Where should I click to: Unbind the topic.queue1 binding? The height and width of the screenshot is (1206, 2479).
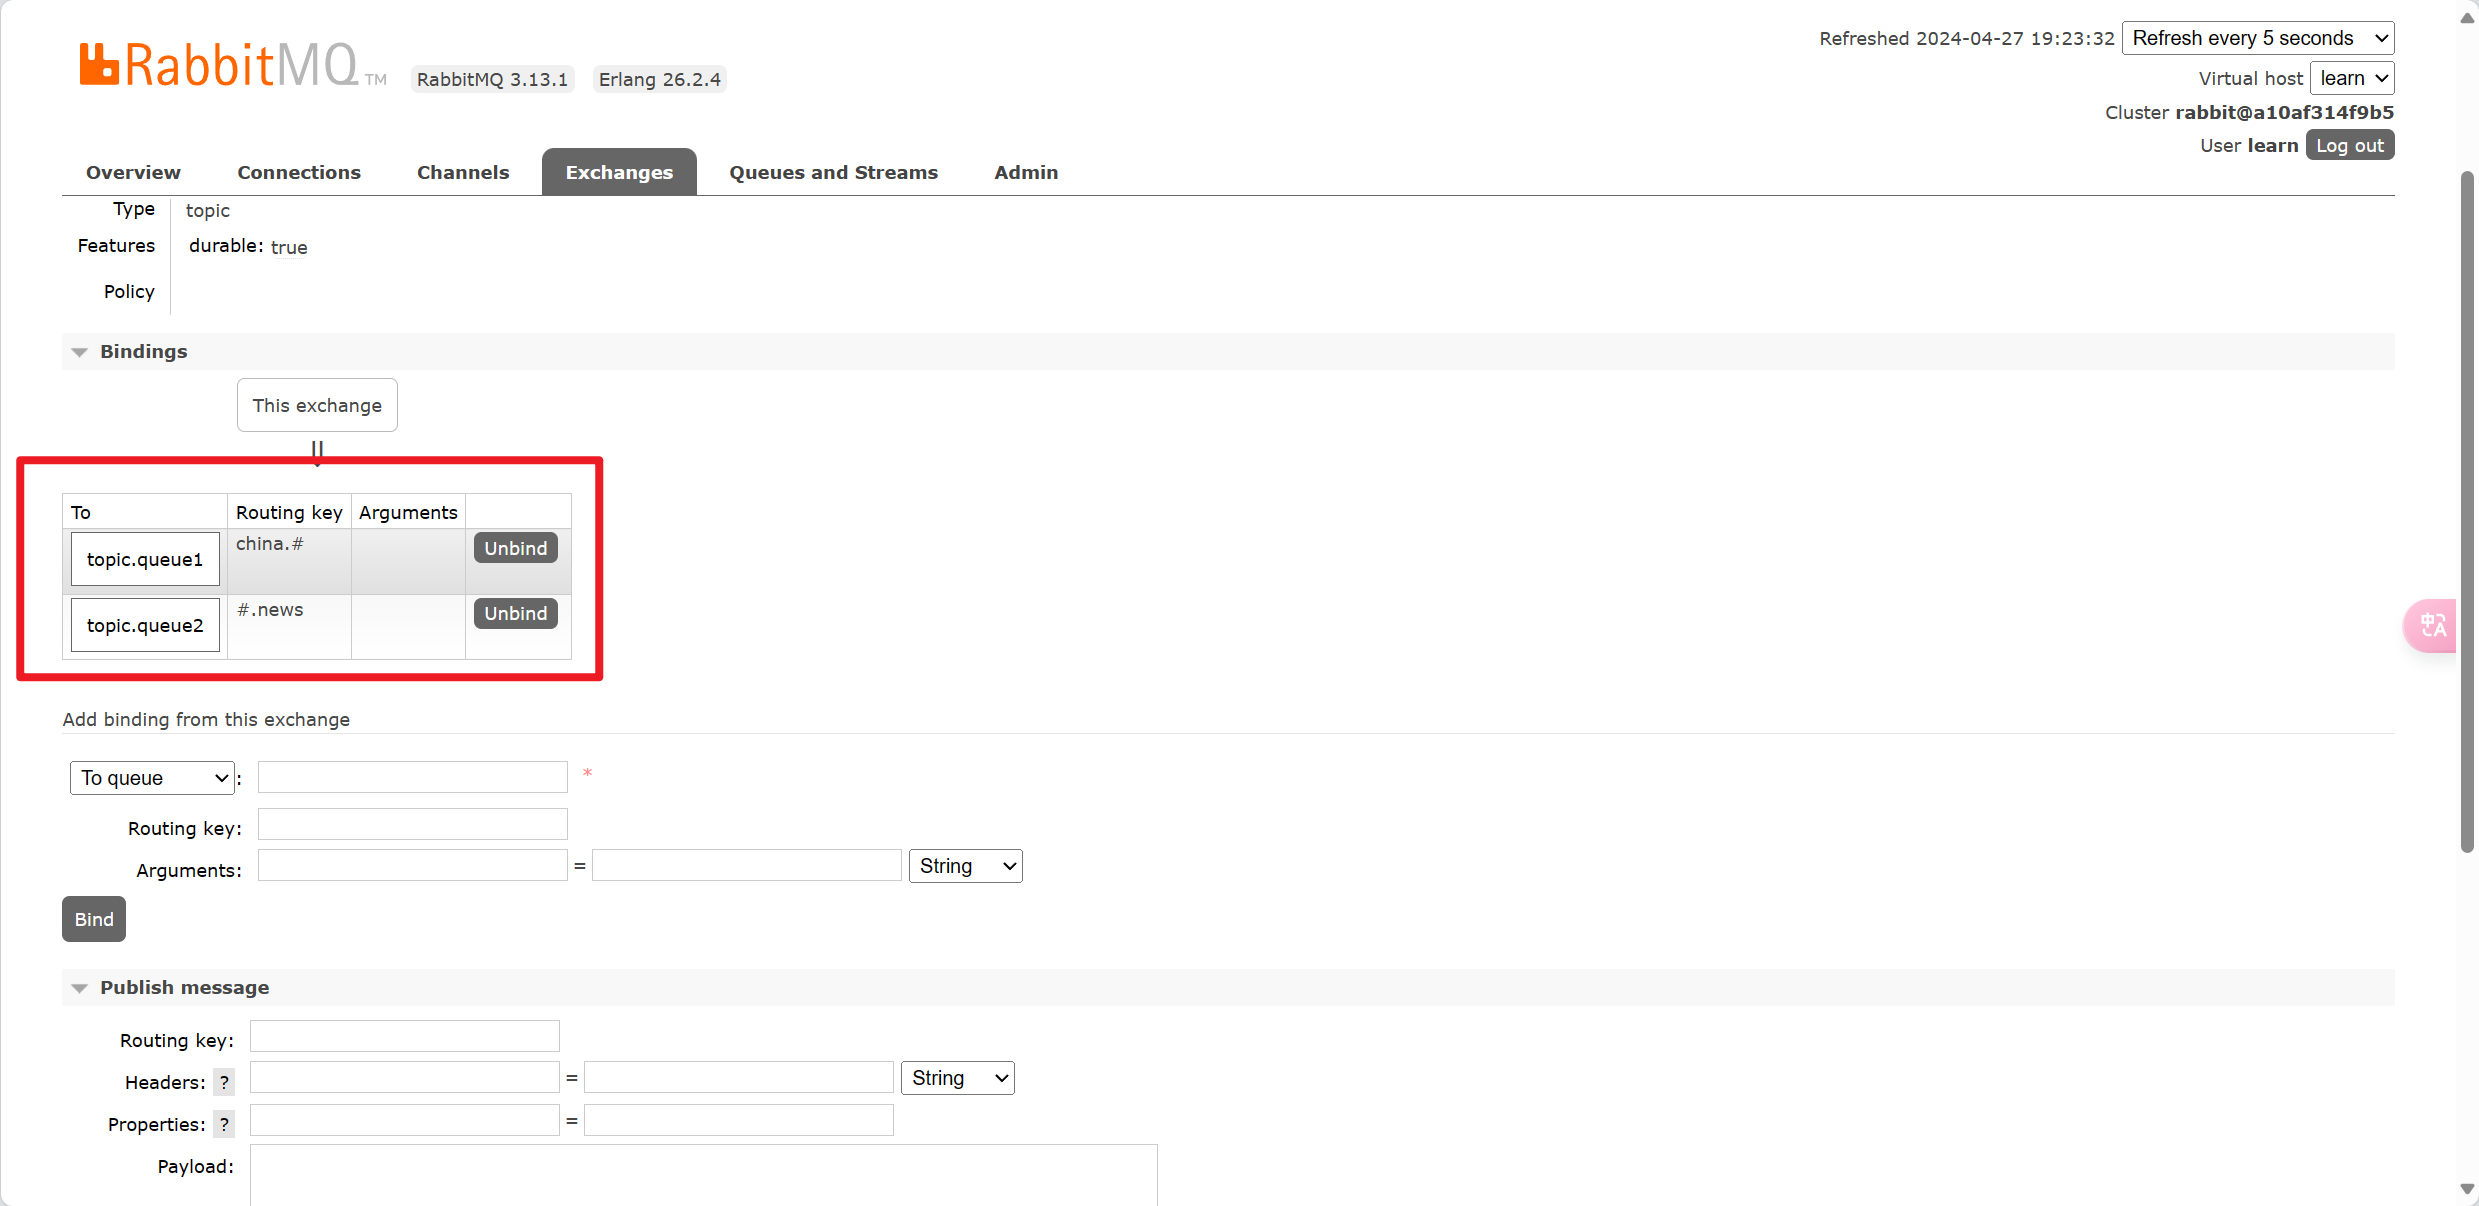(515, 548)
